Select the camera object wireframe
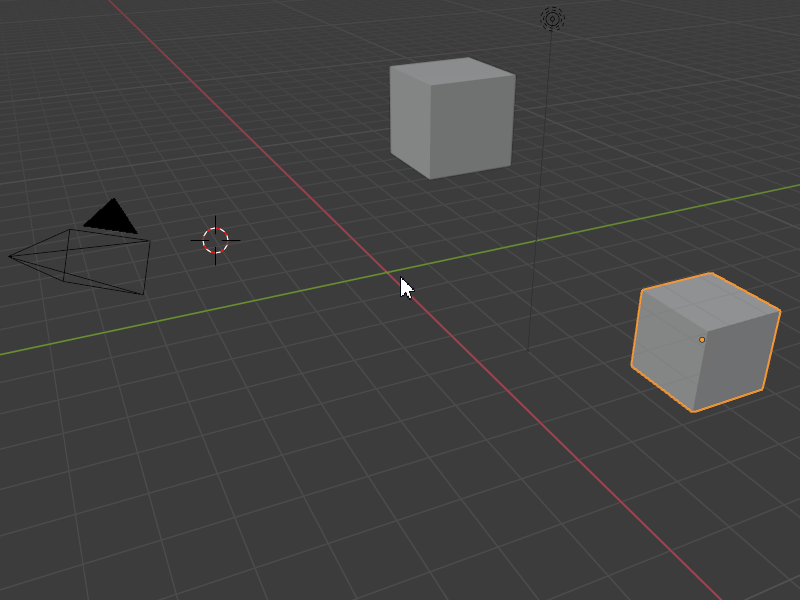This screenshot has height=600, width=800. (x=82, y=261)
